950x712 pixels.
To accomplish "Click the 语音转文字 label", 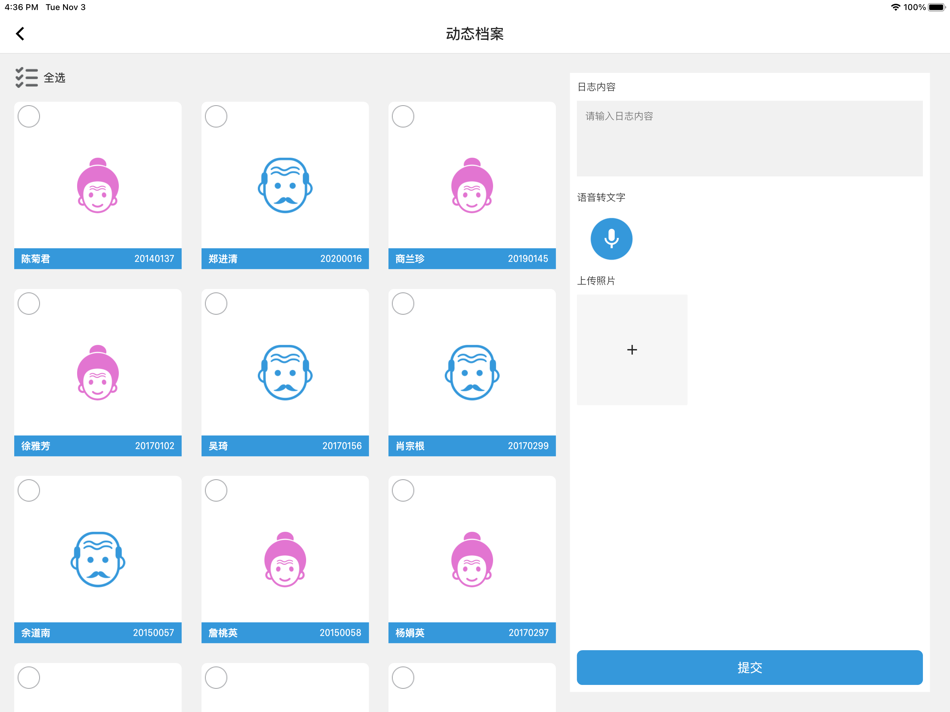I will 601,197.
